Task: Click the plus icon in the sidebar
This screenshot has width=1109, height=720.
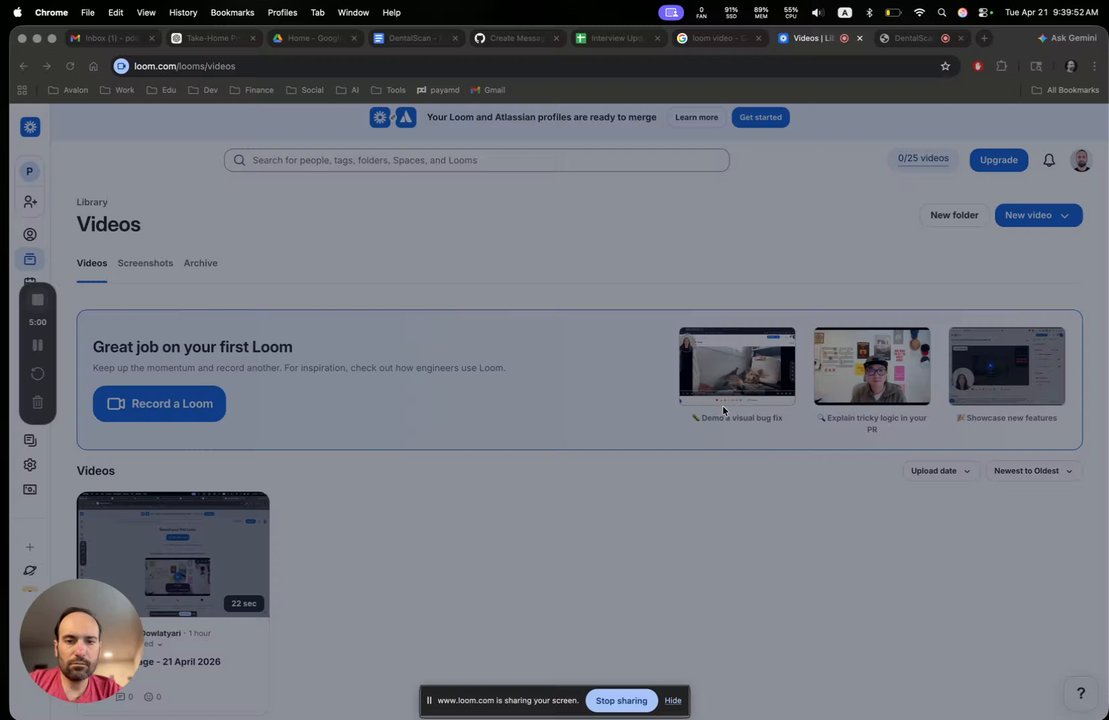Action: click(30, 547)
